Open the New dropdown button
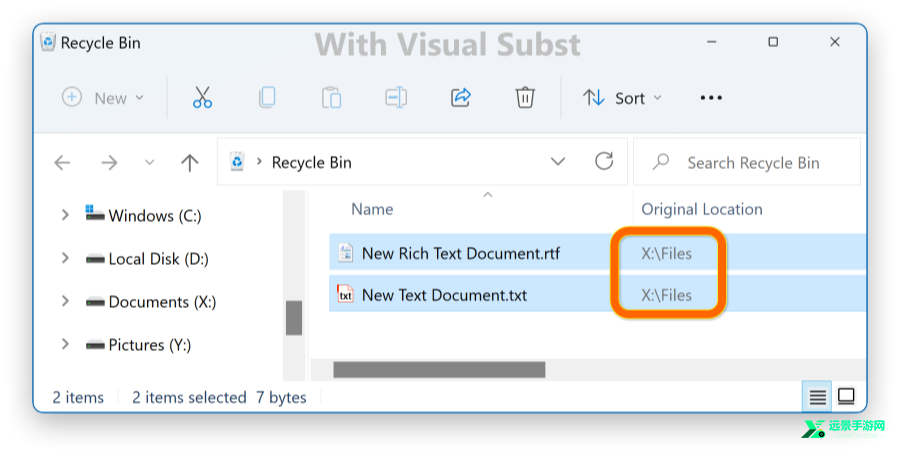Viewport: 900px width, 454px height. [103, 98]
